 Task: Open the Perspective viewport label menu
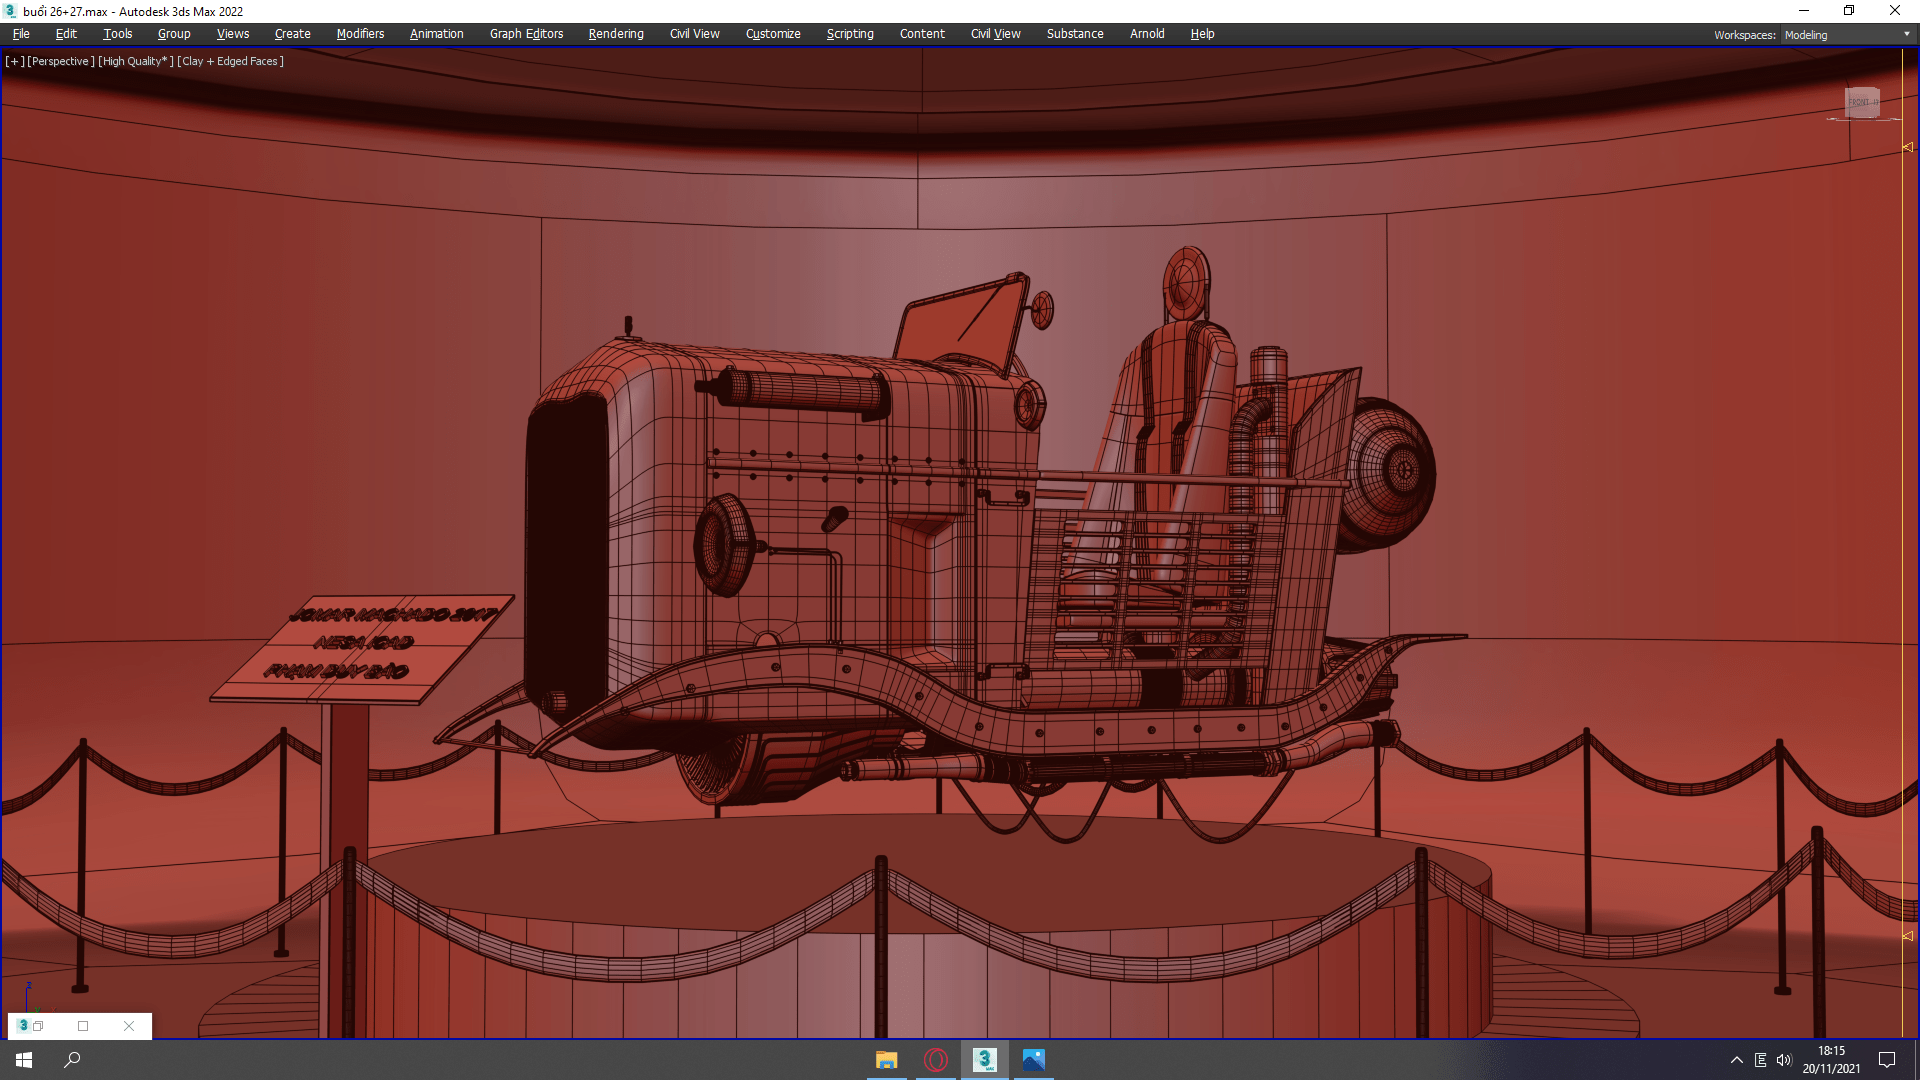click(60, 61)
